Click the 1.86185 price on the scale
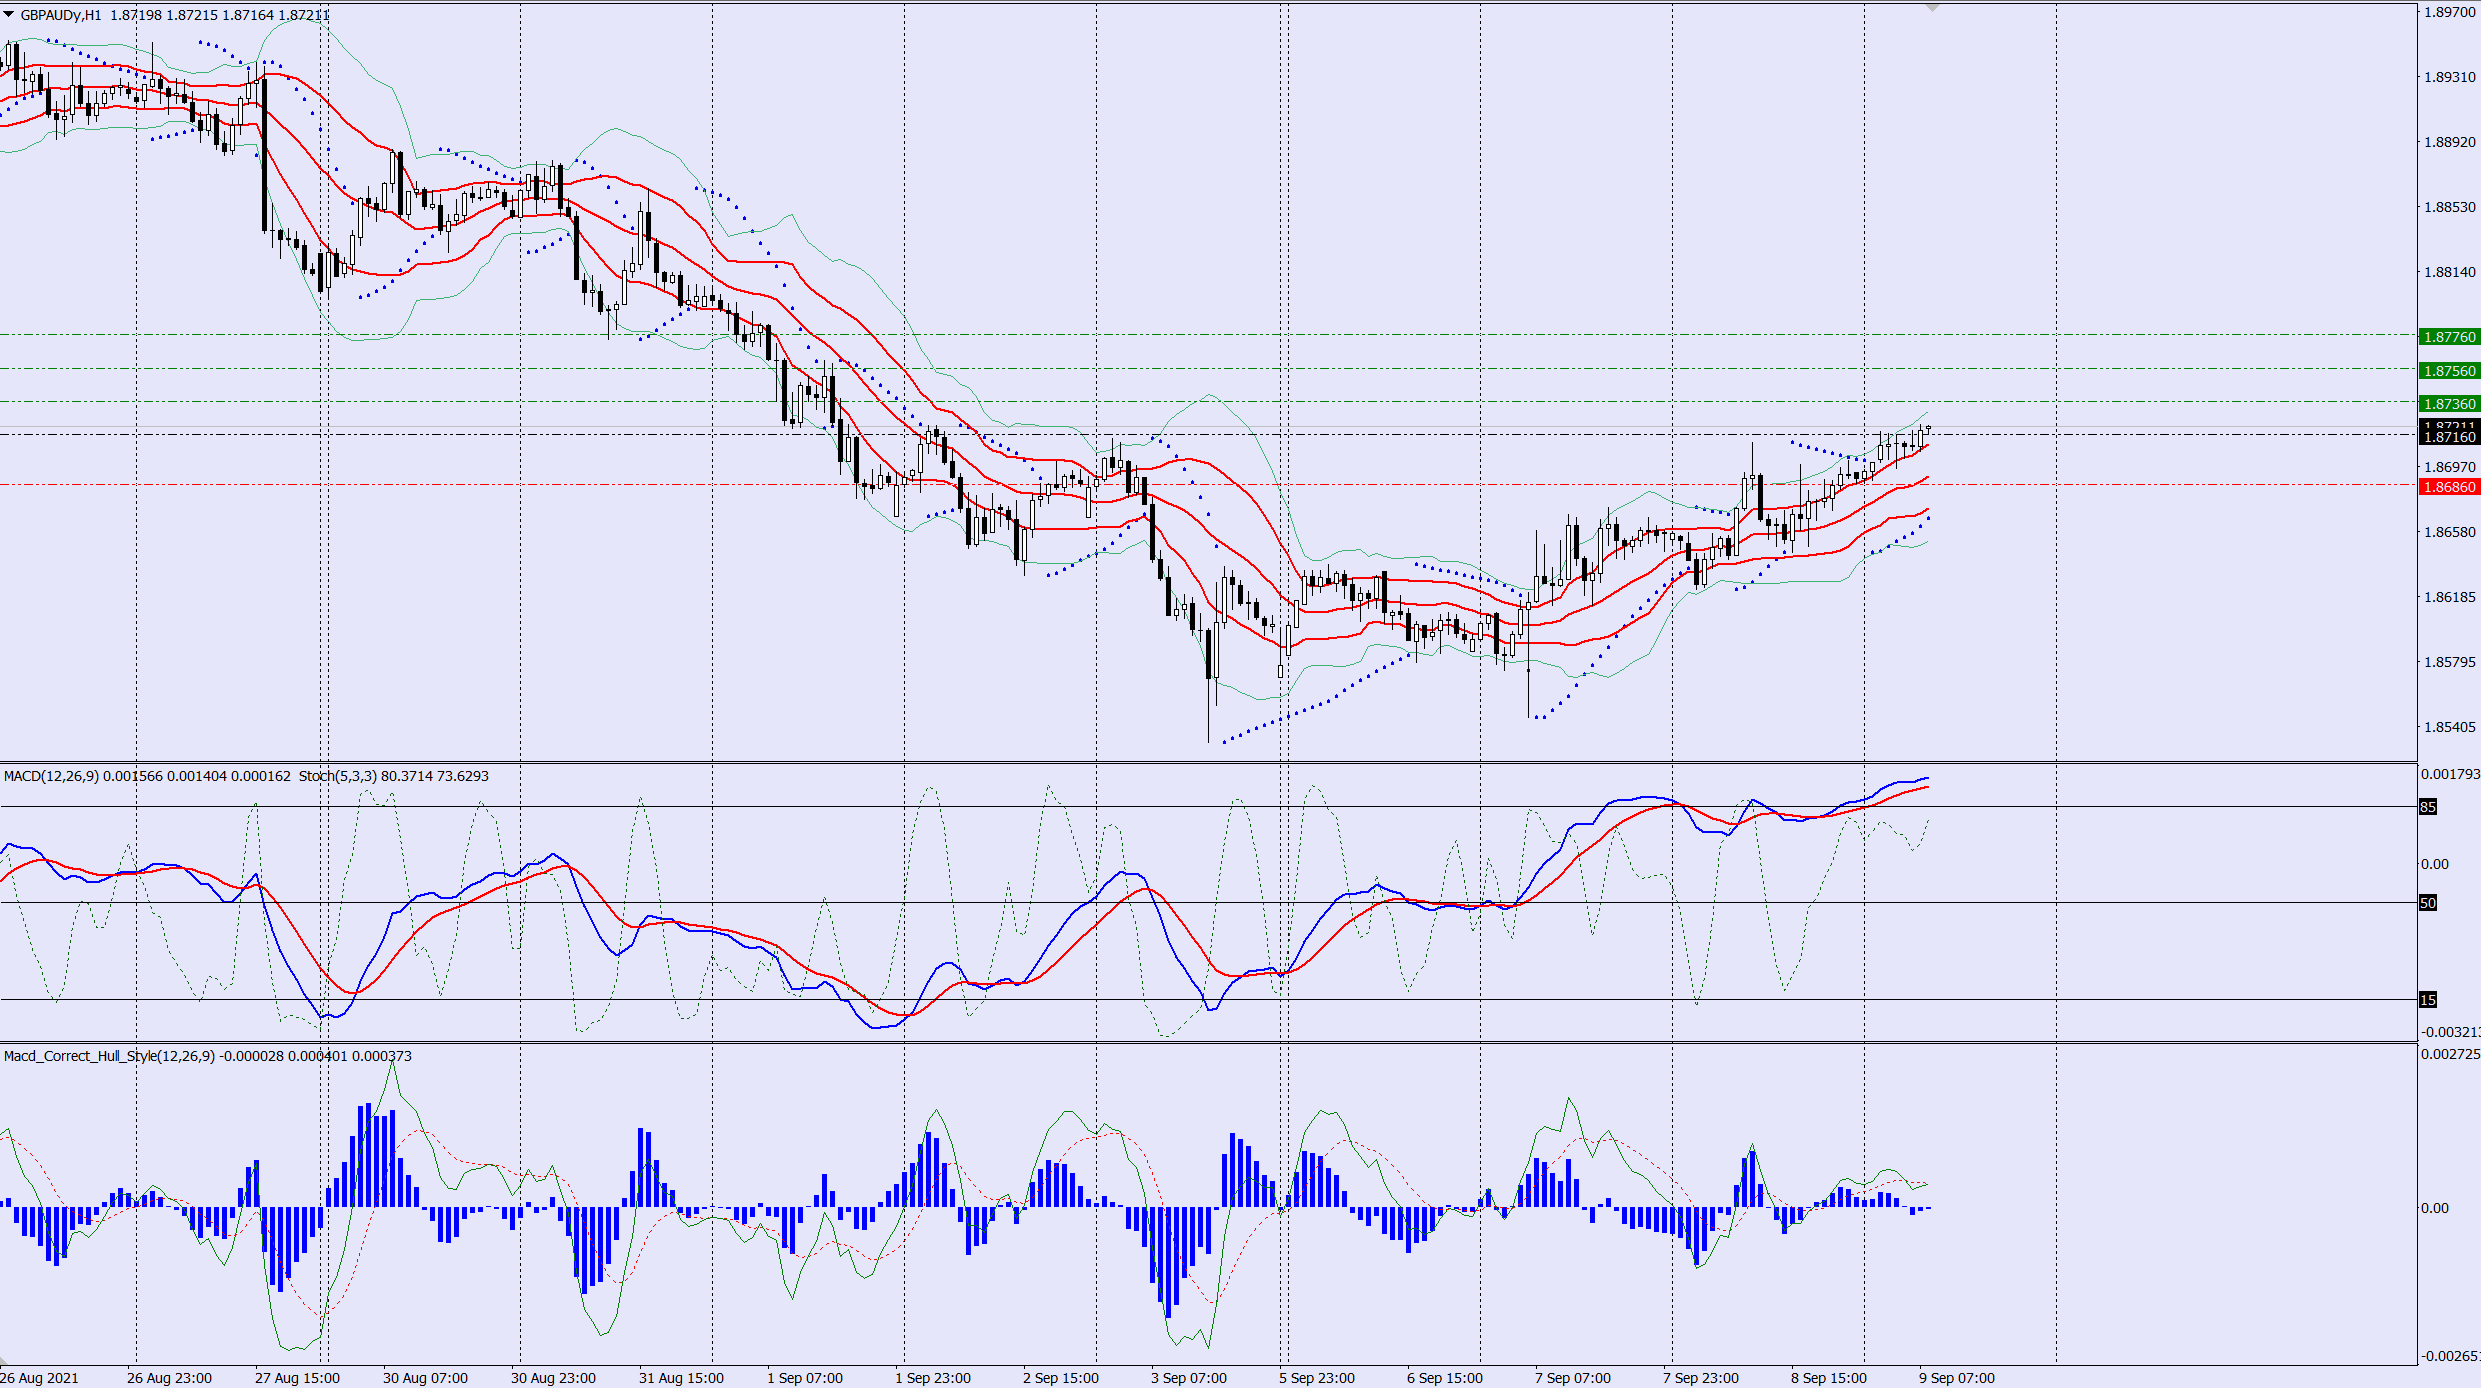Screen dimensions: 2481x1388 pos(2450,597)
